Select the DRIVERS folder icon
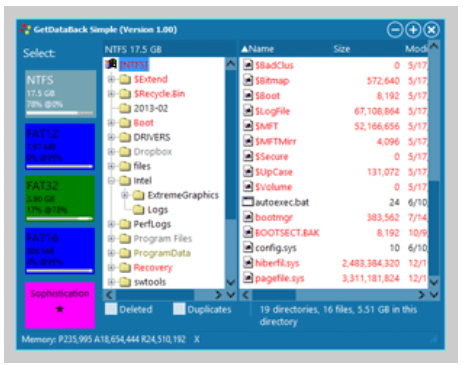The image size is (467, 365). [125, 137]
